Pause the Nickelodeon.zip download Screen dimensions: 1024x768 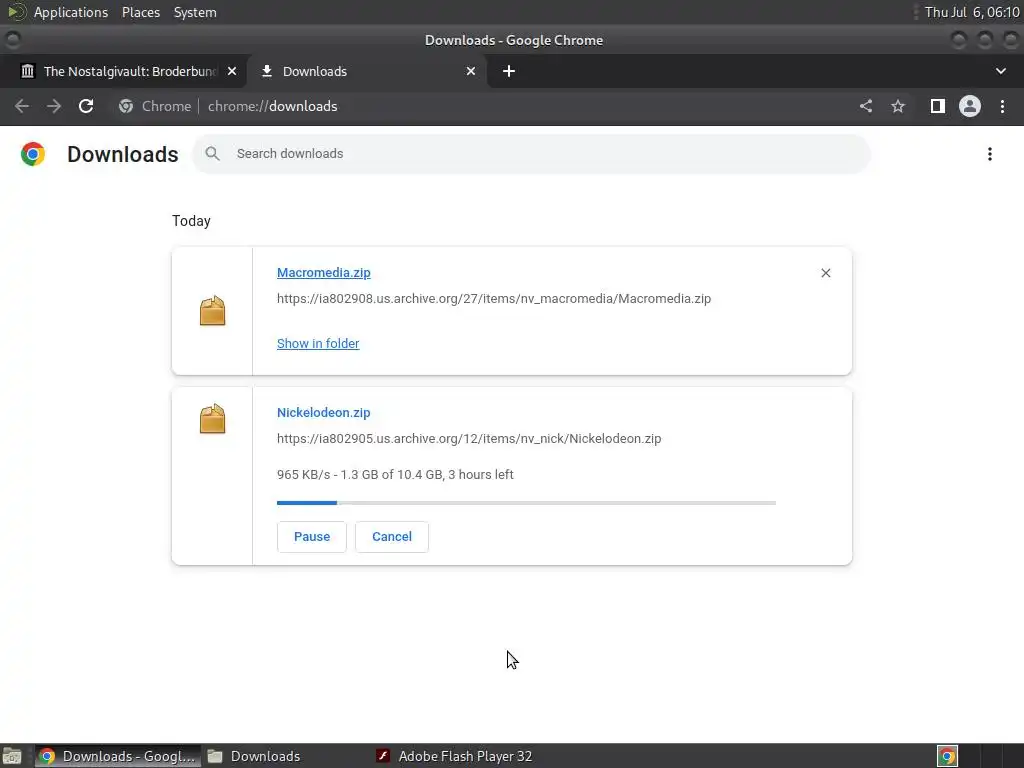tap(312, 537)
